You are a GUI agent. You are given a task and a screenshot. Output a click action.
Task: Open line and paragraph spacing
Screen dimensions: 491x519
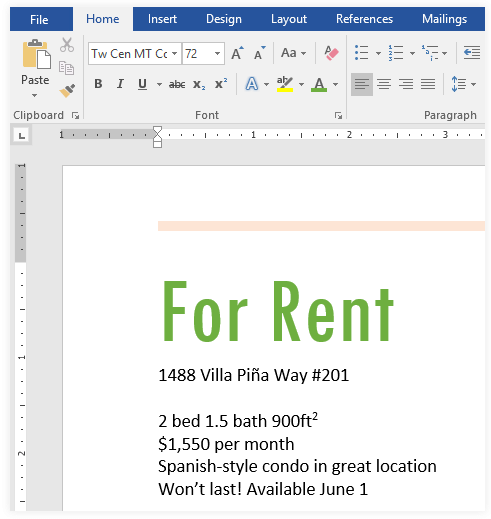click(x=458, y=84)
